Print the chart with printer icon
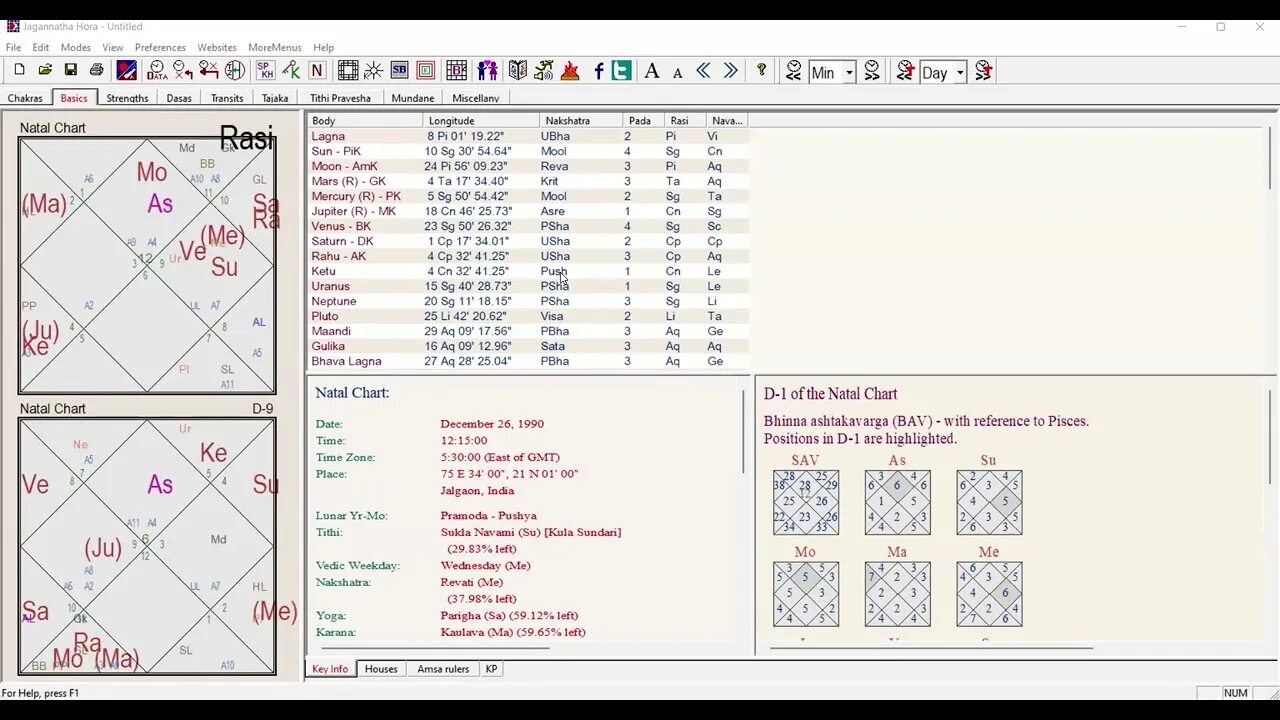The width and height of the screenshot is (1280, 720). pos(97,70)
